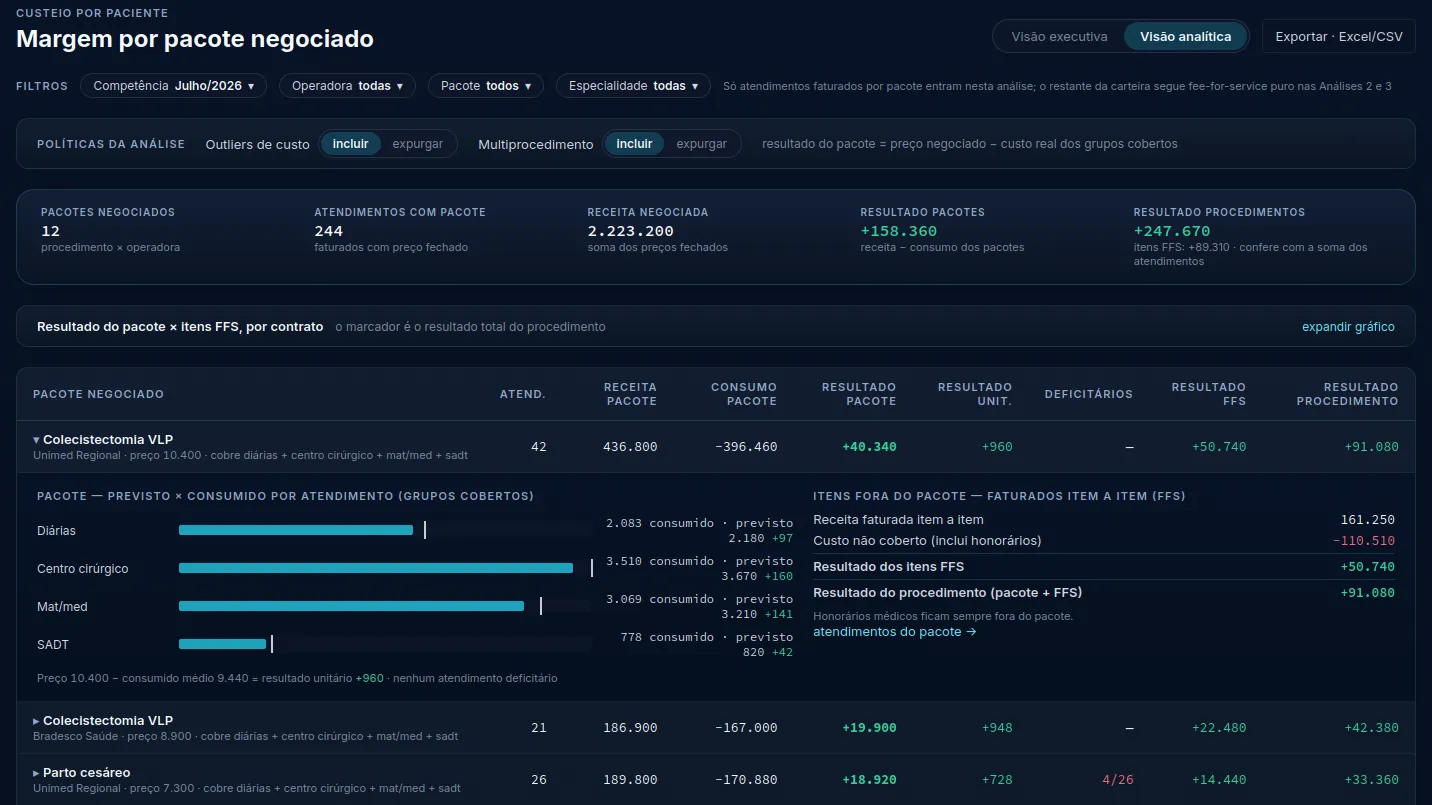
Task: Click the SADT consumption bar
Action: tap(222, 644)
